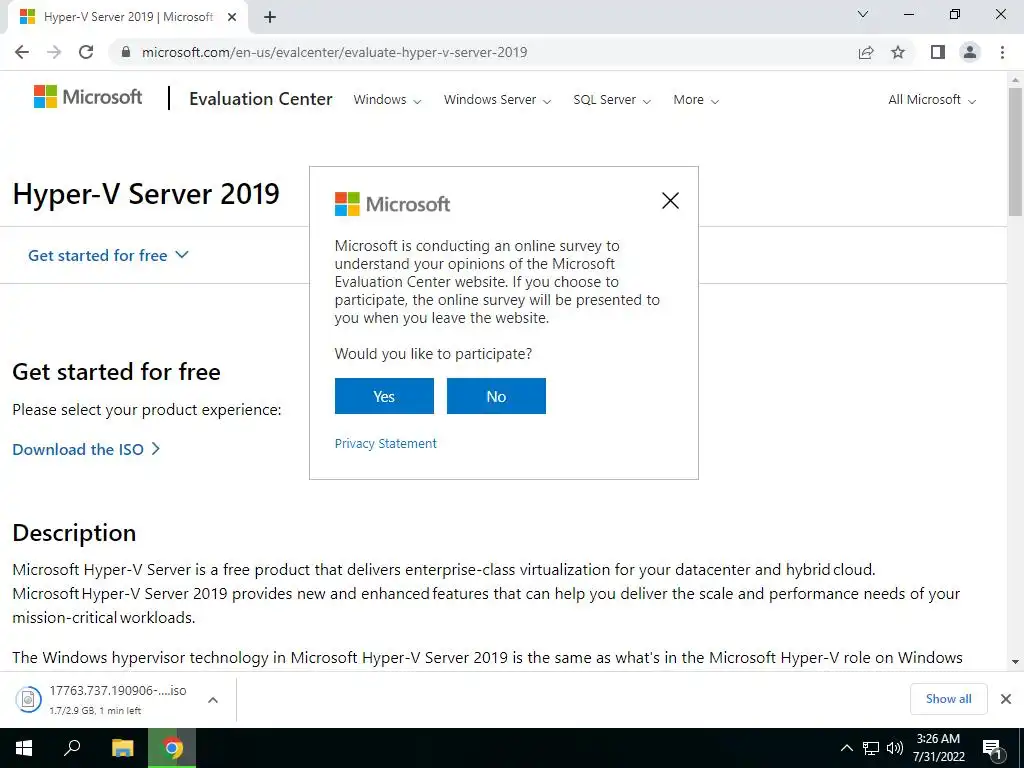
Task: Open the Privacy Statement link
Action: pyautogui.click(x=385, y=443)
